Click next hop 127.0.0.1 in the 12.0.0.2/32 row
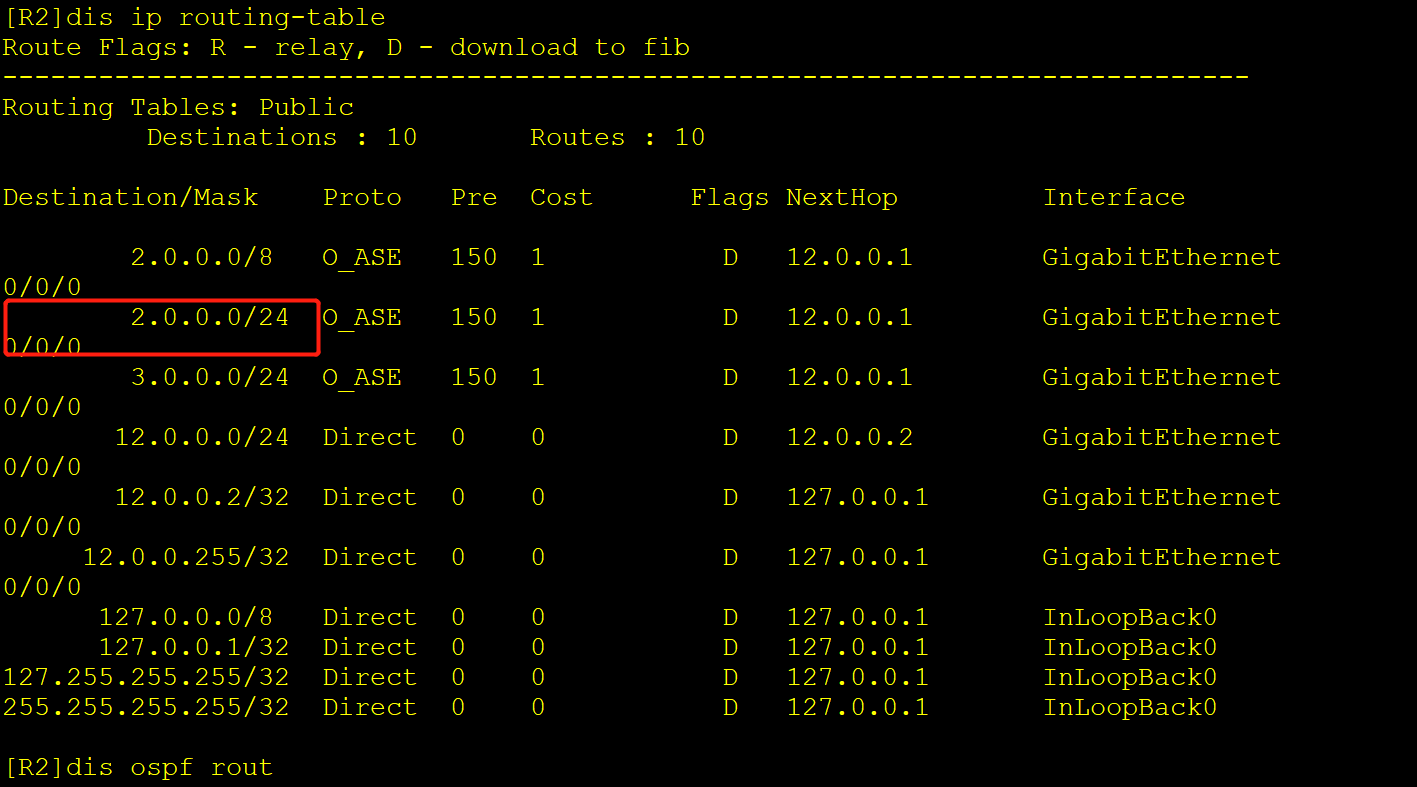The width and height of the screenshot is (1417, 787). coord(857,497)
